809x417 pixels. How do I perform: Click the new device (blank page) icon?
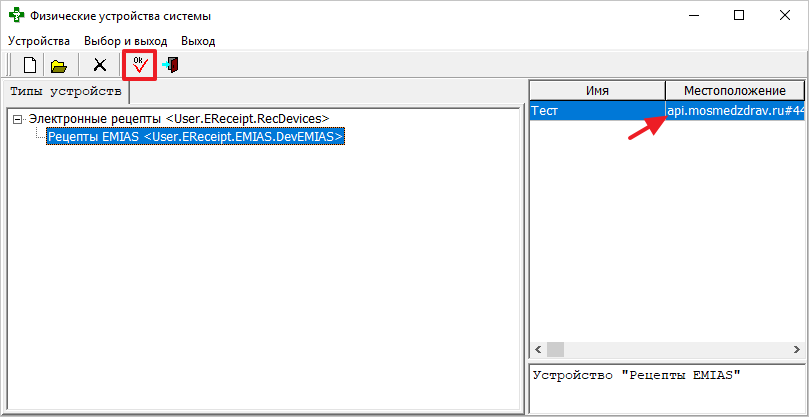pos(30,66)
